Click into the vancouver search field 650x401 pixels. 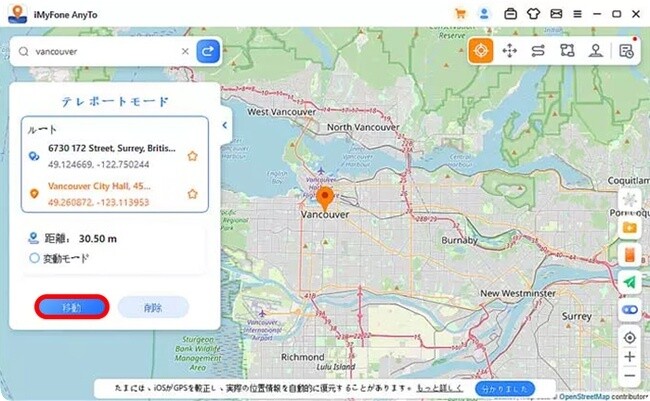(x=106, y=51)
